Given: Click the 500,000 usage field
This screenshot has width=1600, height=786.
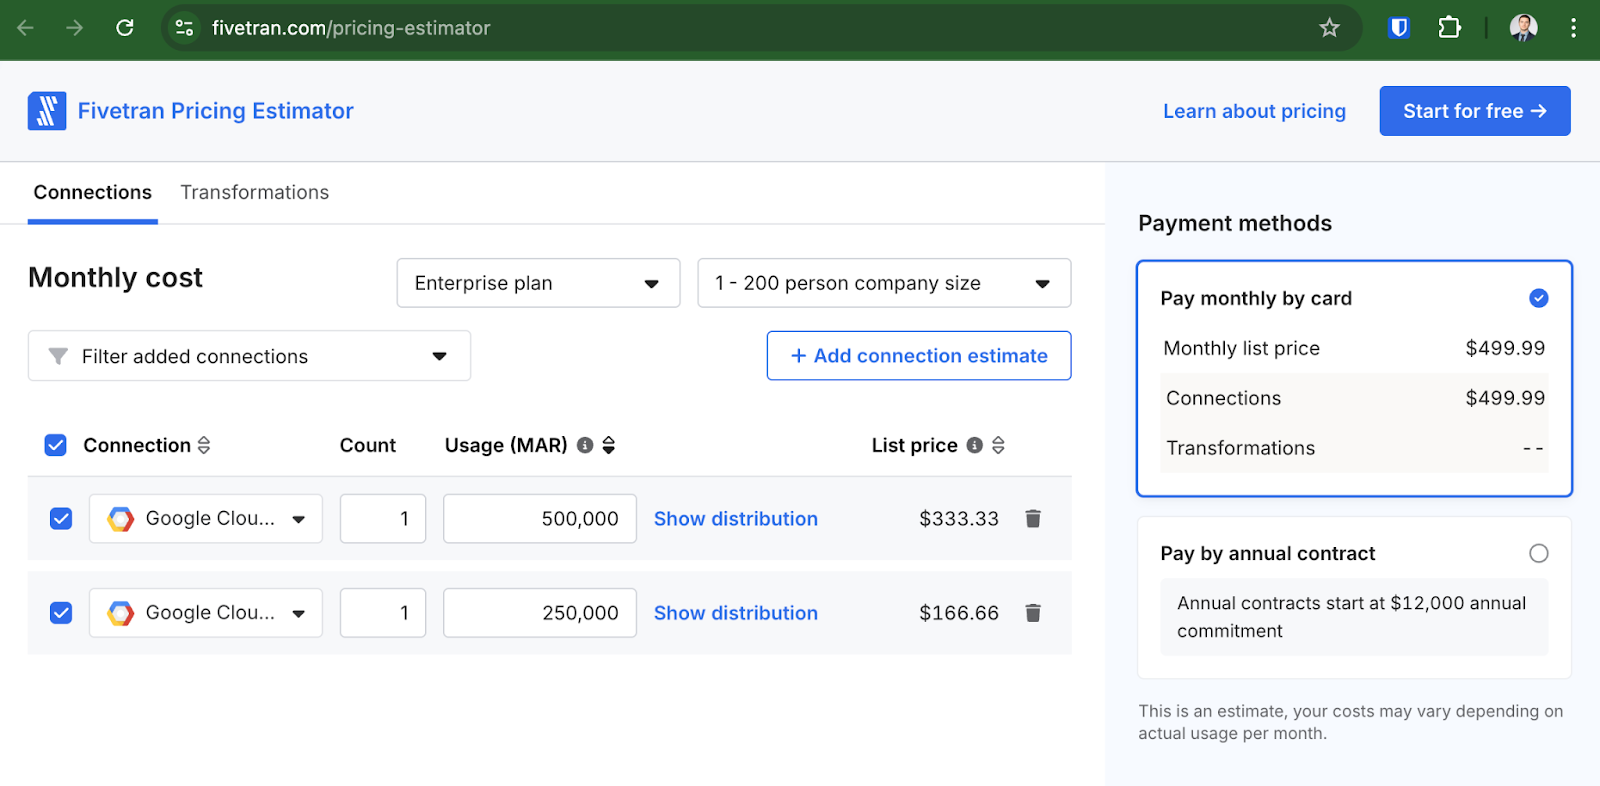Looking at the screenshot, I should click(x=540, y=518).
